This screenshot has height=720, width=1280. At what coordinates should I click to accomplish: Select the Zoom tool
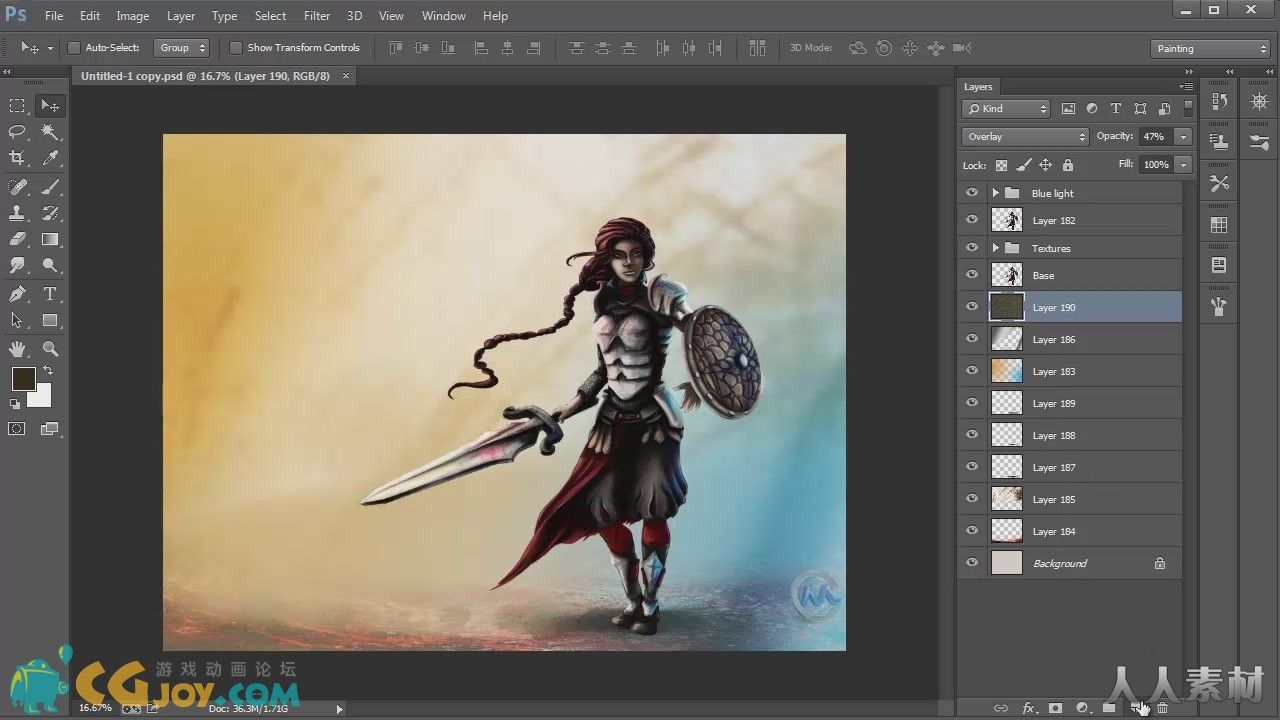point(49,349)
